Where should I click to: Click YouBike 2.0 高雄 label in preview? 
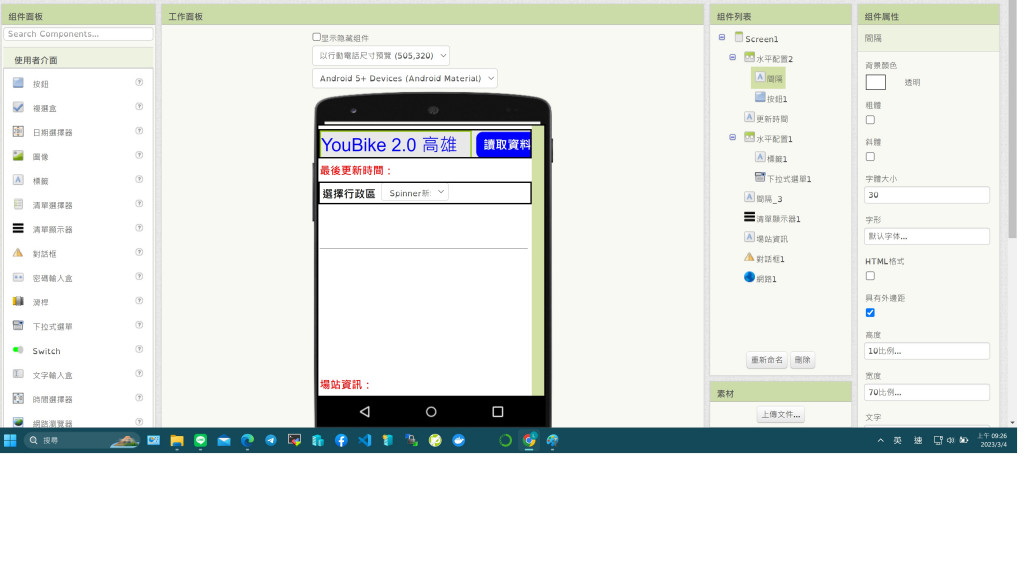(x=395, y=144)
